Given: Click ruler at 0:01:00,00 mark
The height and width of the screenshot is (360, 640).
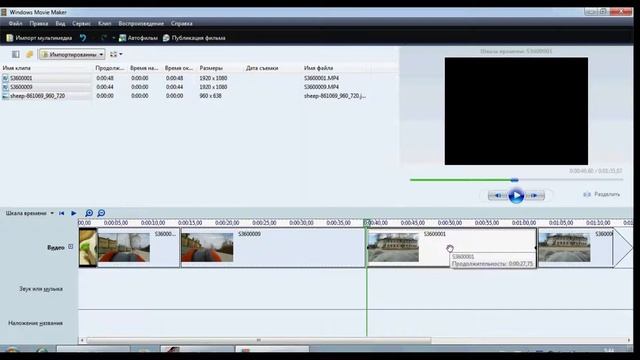Looking at the screenshot, I should click(x=524, y=223).
